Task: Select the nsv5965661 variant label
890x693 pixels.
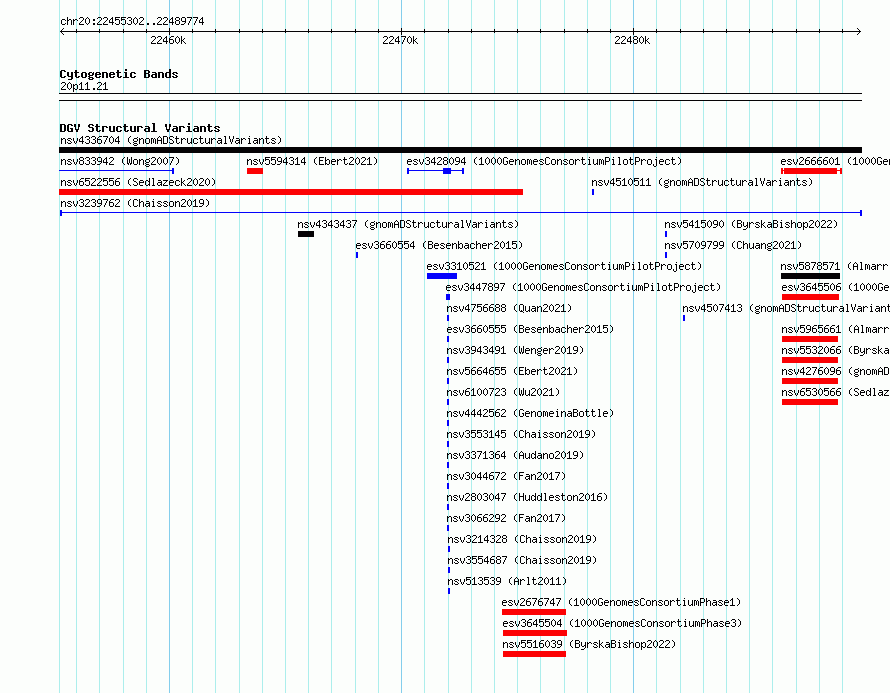Action: pyautogui.click(x=836, y=329)
